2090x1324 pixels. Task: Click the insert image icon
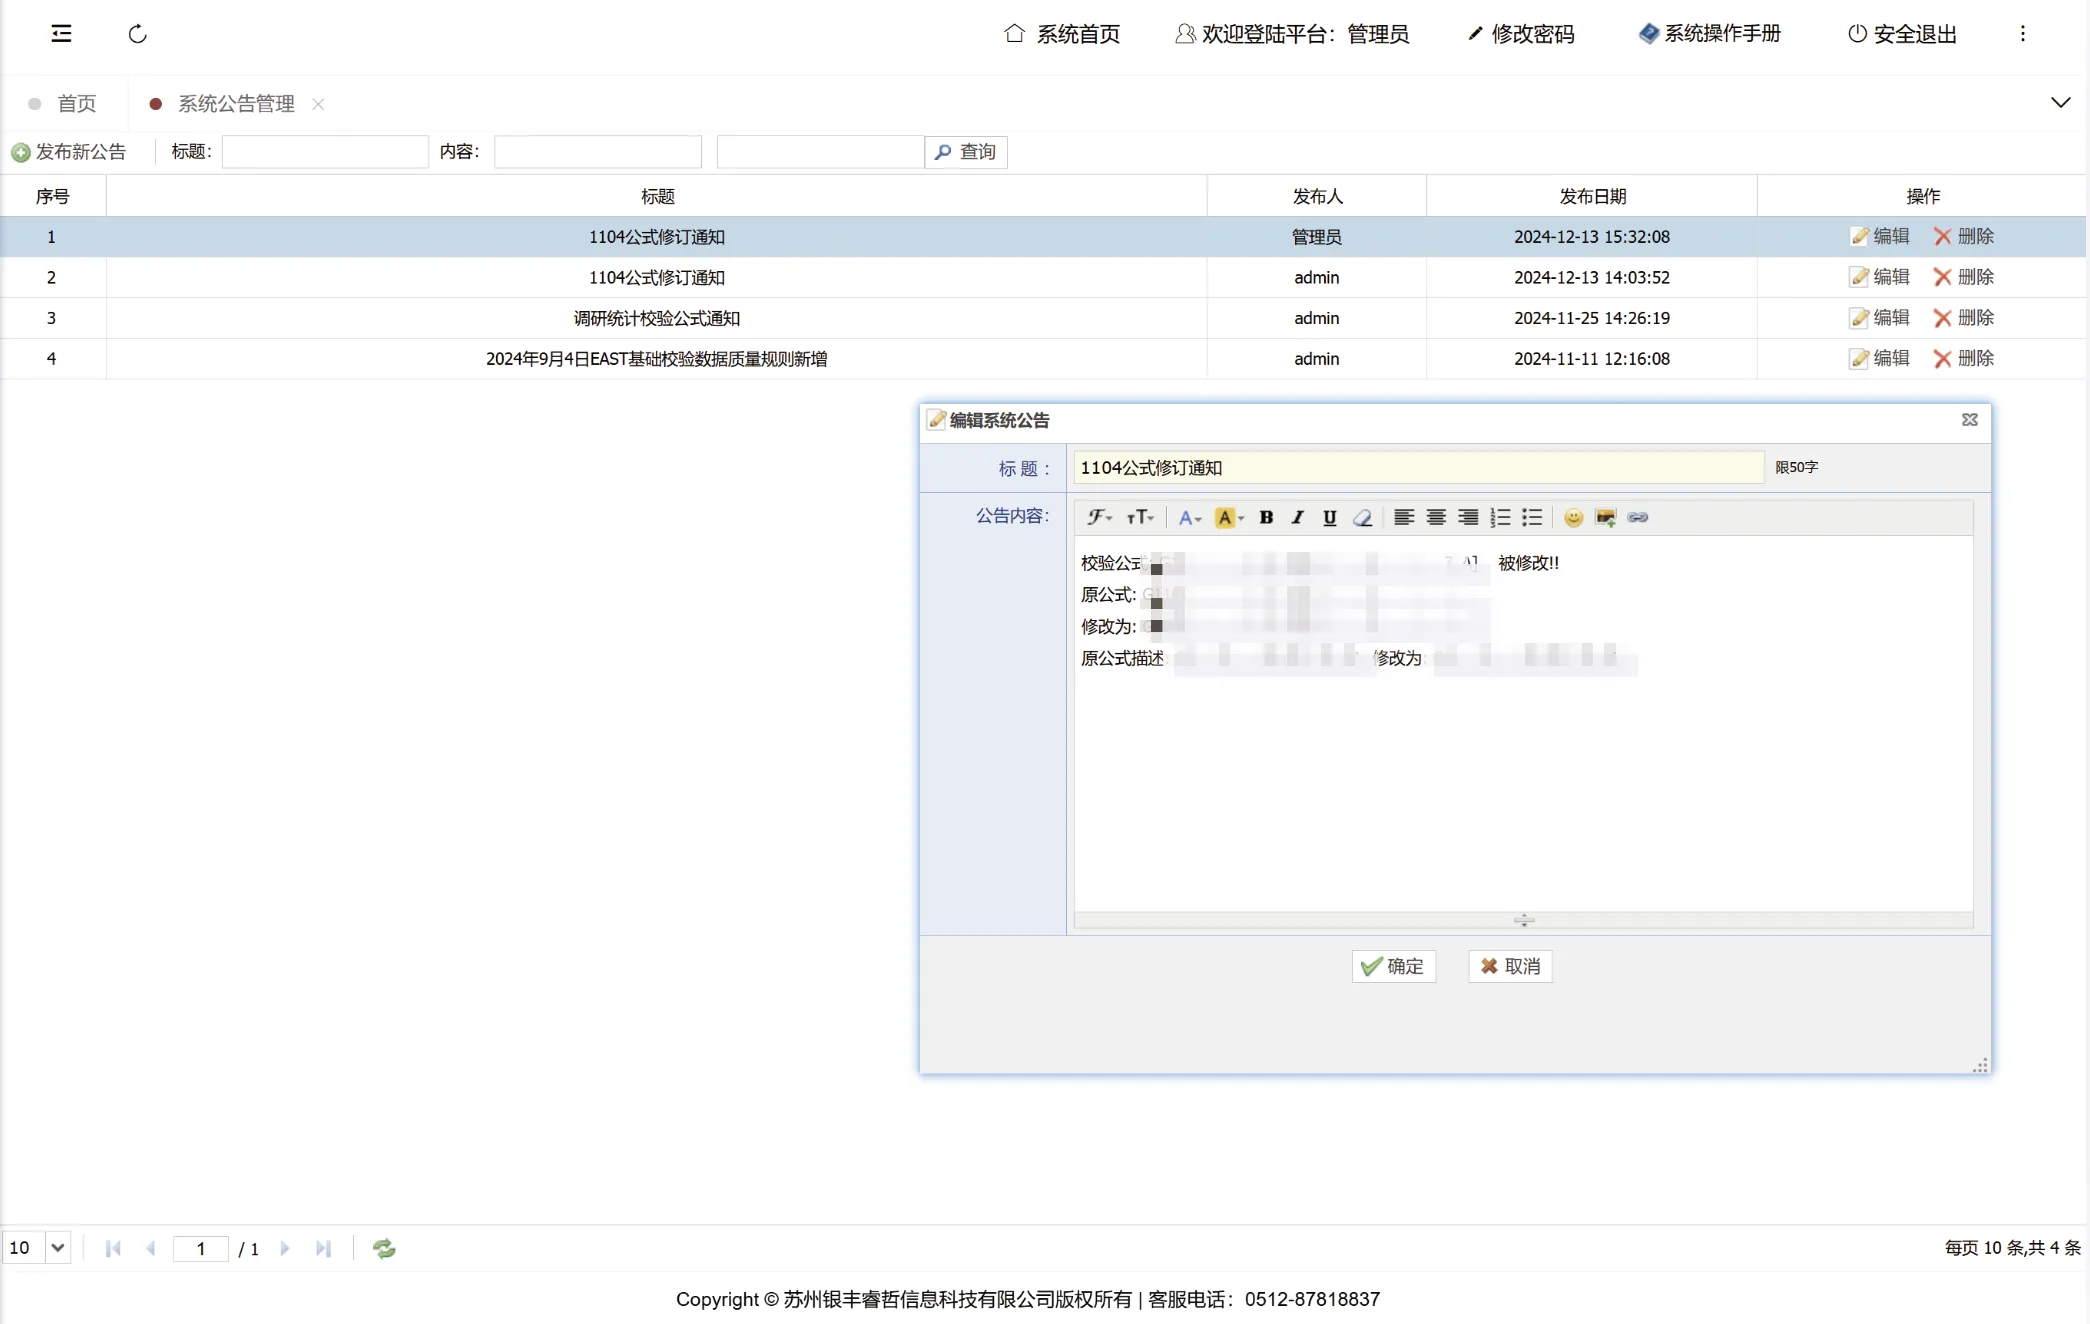point(1605,517)
